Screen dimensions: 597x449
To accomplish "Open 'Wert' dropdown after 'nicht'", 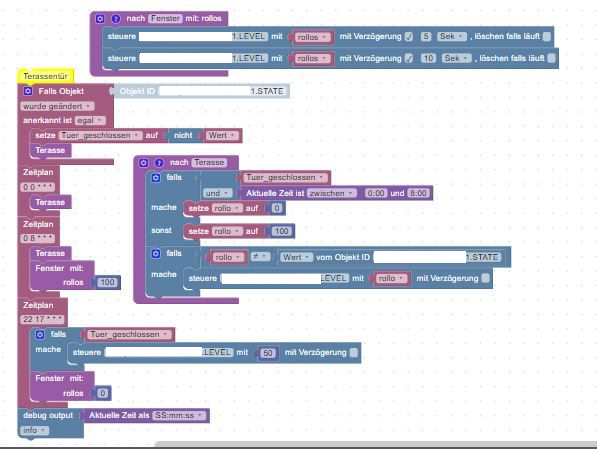I will coord(222,135).
